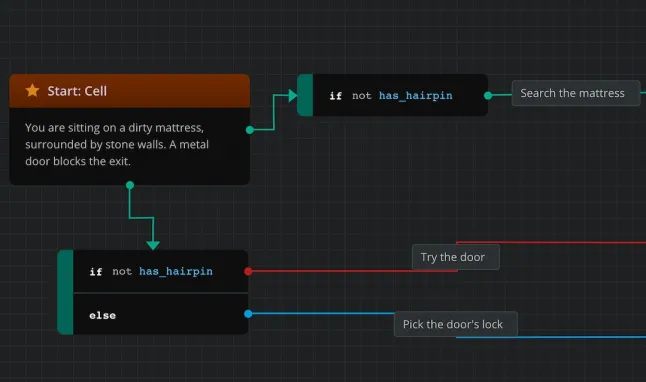Image resolution: width=646 pixels, height=382 pixels.
Task: Click the red output port of lower if branch
Action: coord(248,271)
